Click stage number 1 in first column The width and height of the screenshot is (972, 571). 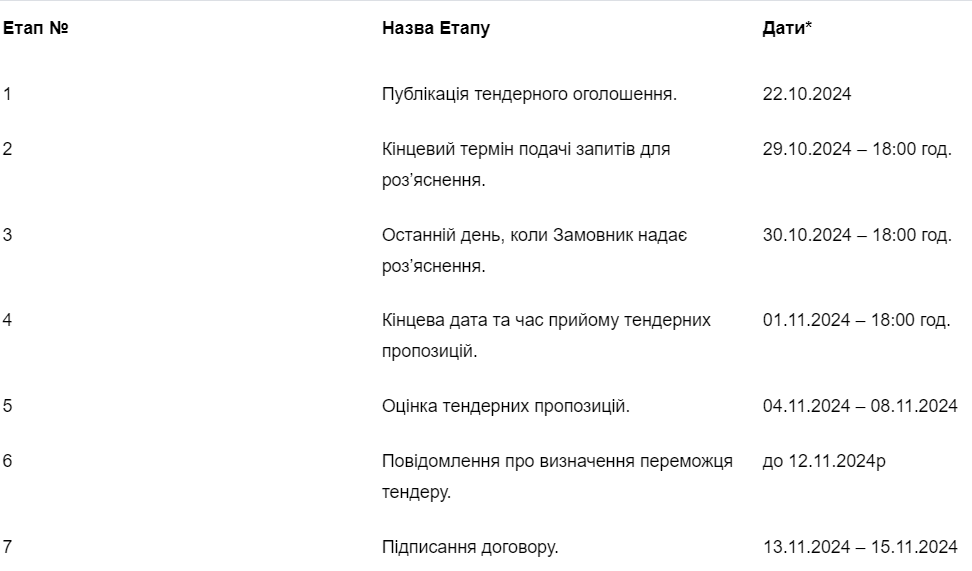click(7, 94)
